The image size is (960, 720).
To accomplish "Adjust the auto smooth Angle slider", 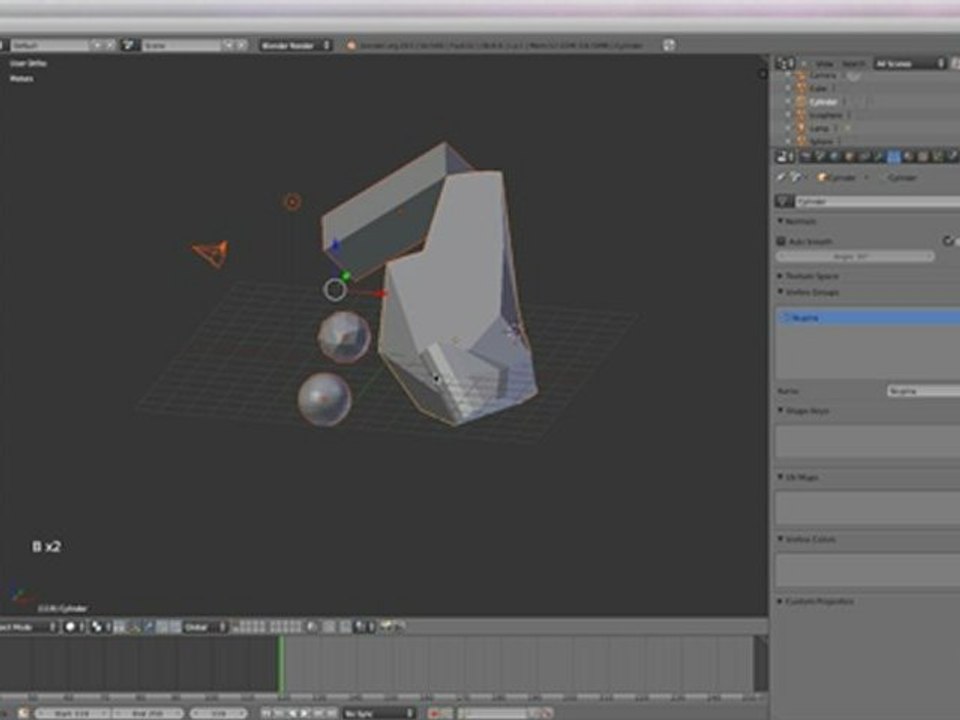I will pyautogui.click(x=855, y=257).
